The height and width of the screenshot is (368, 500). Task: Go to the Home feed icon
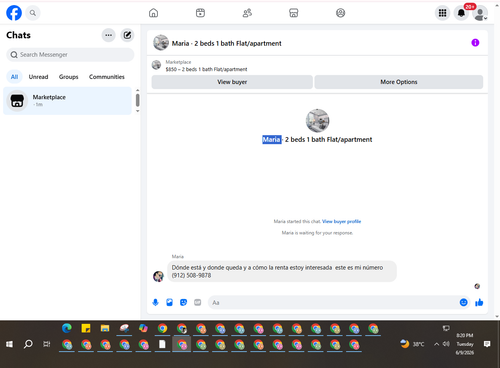[x=153, y=13]
